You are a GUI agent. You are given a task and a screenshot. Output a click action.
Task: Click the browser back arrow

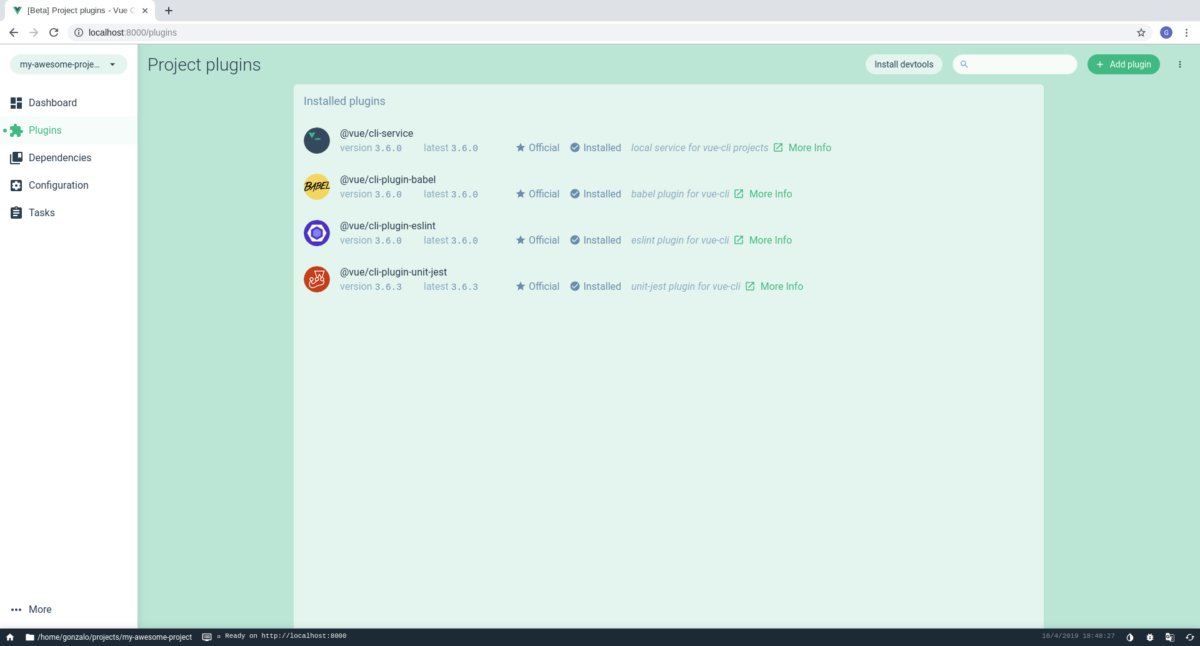point(13,32)
